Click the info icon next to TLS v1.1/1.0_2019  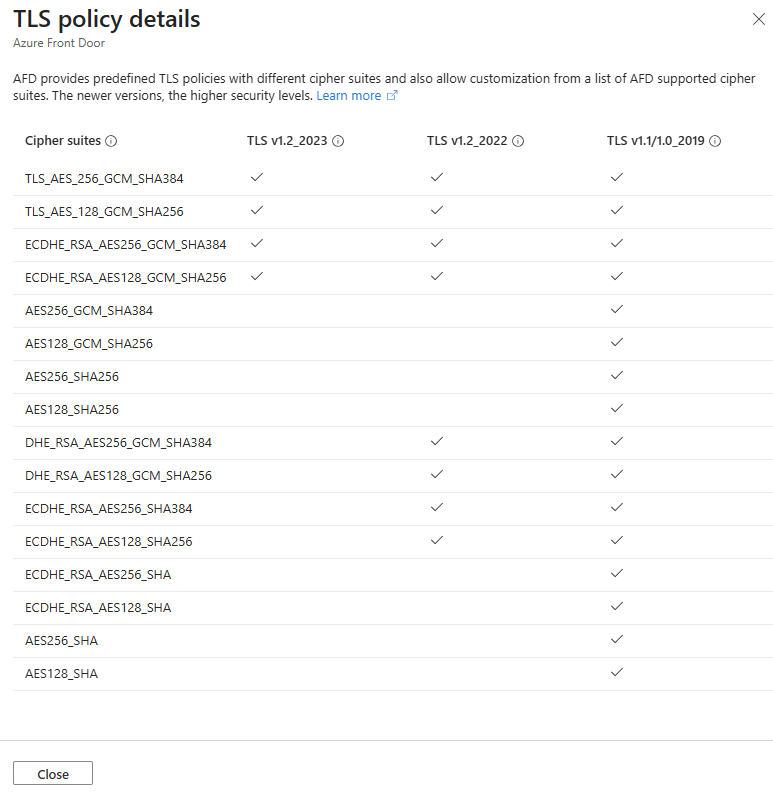[x=715, y=141]
